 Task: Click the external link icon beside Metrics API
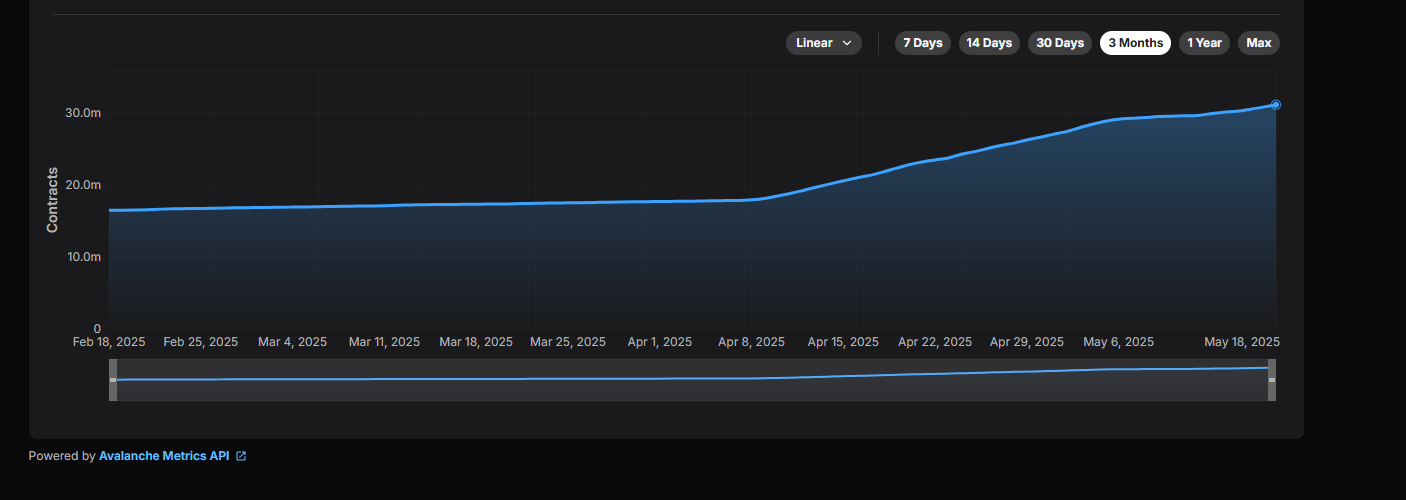[241, 456]
